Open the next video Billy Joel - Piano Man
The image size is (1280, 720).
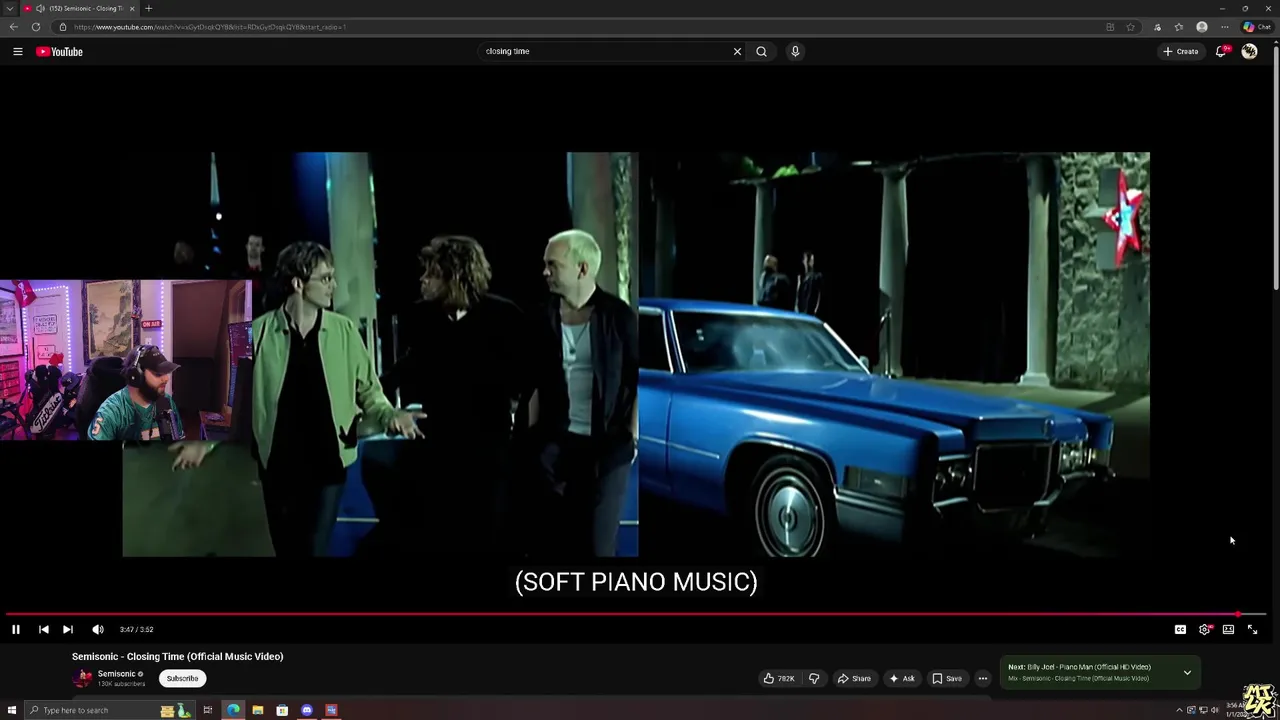[x=1079, y=667]
